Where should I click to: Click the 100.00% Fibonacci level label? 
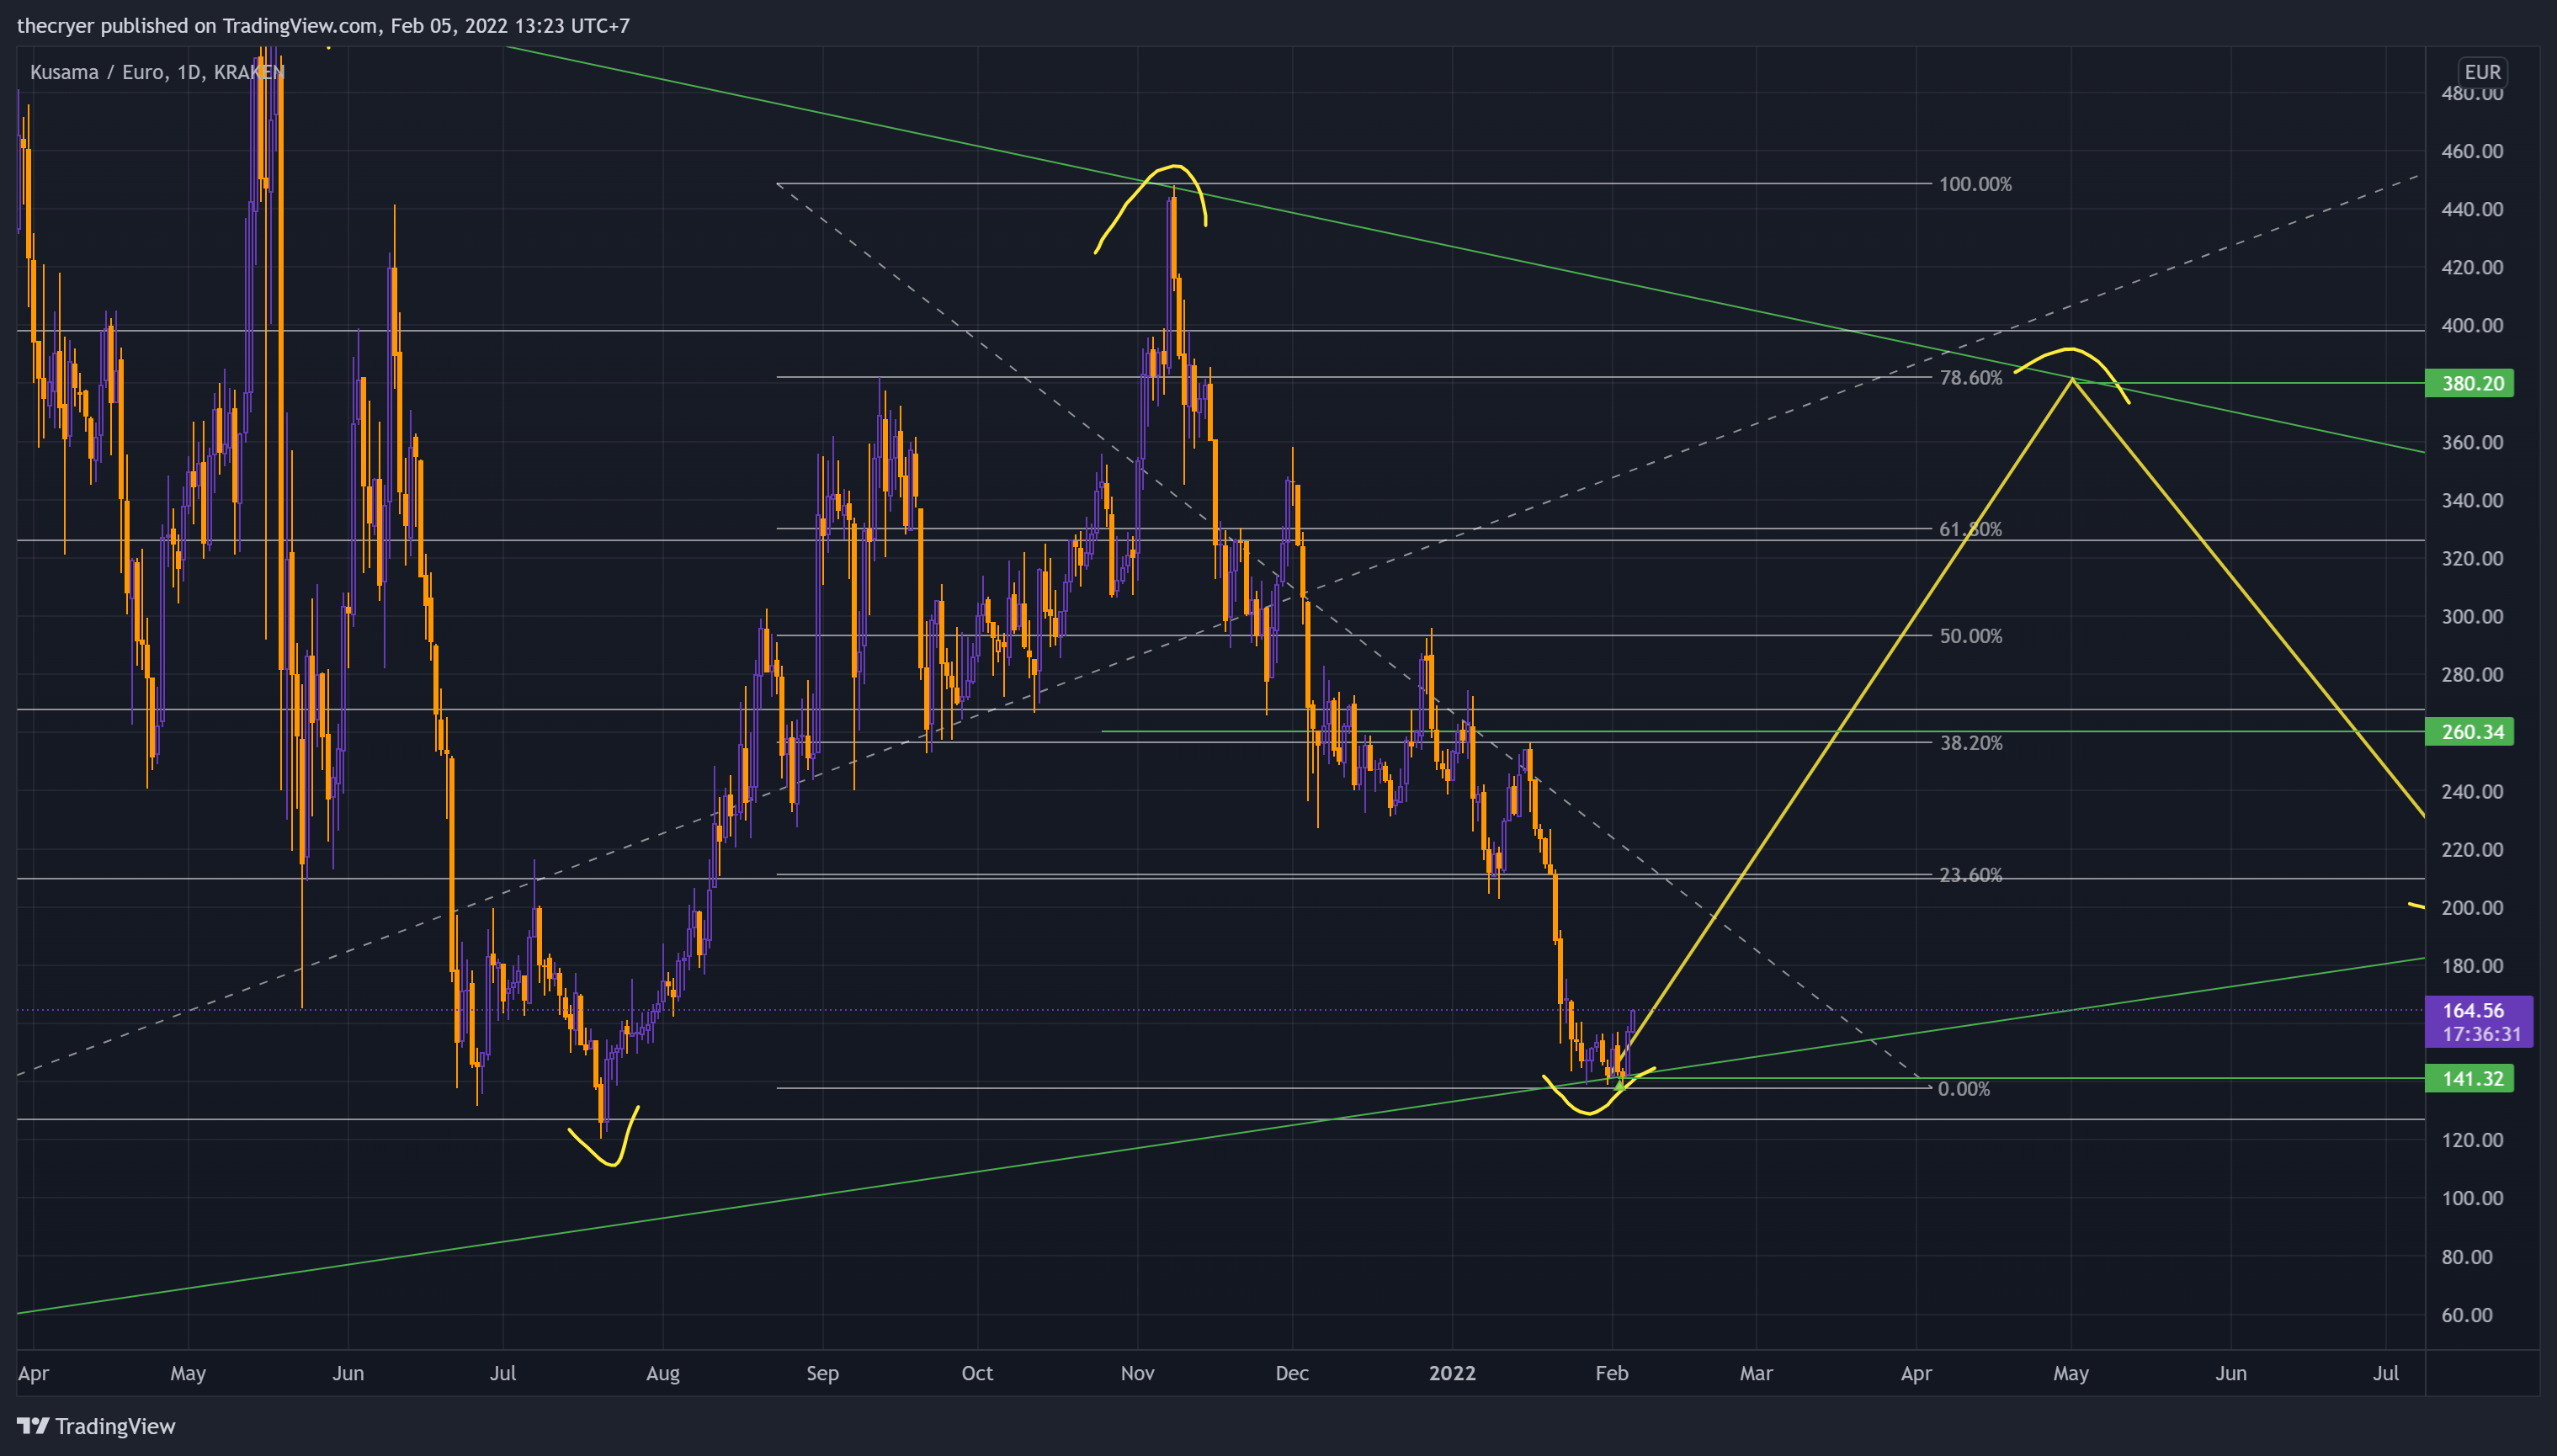point(1975,184)
